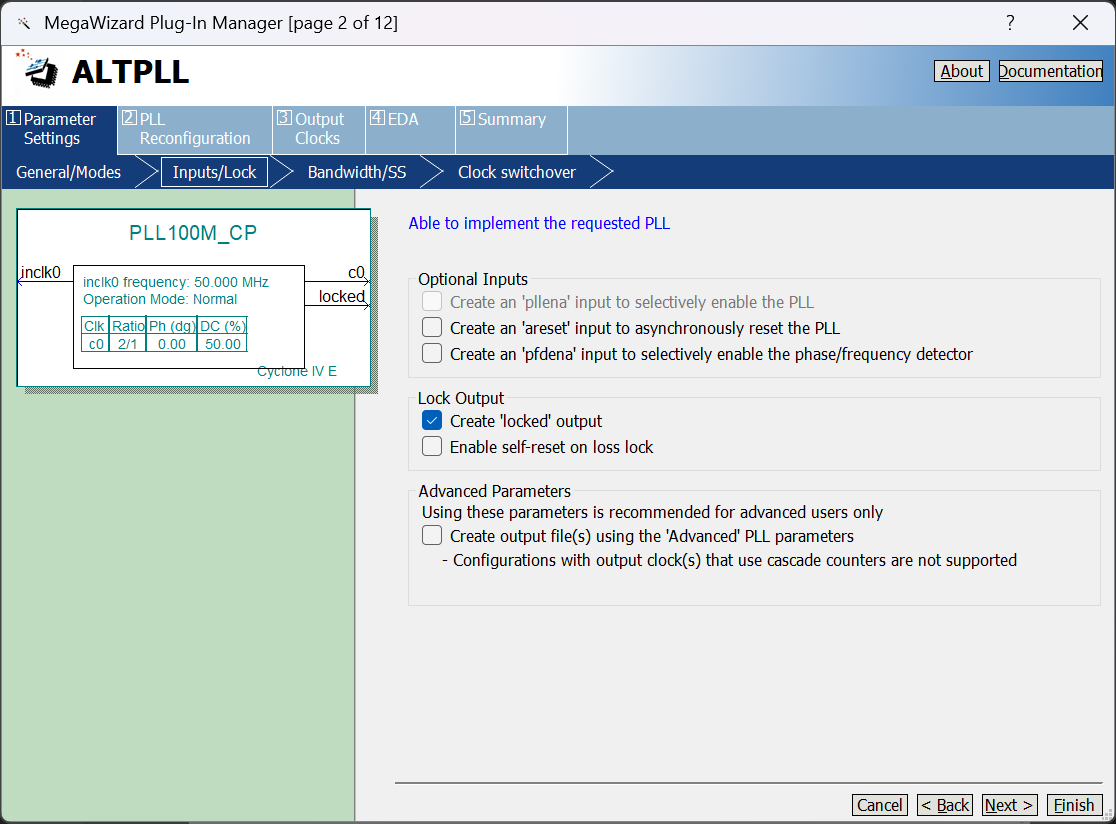Click the 'Ph (dg)' column header

[172, 326]
